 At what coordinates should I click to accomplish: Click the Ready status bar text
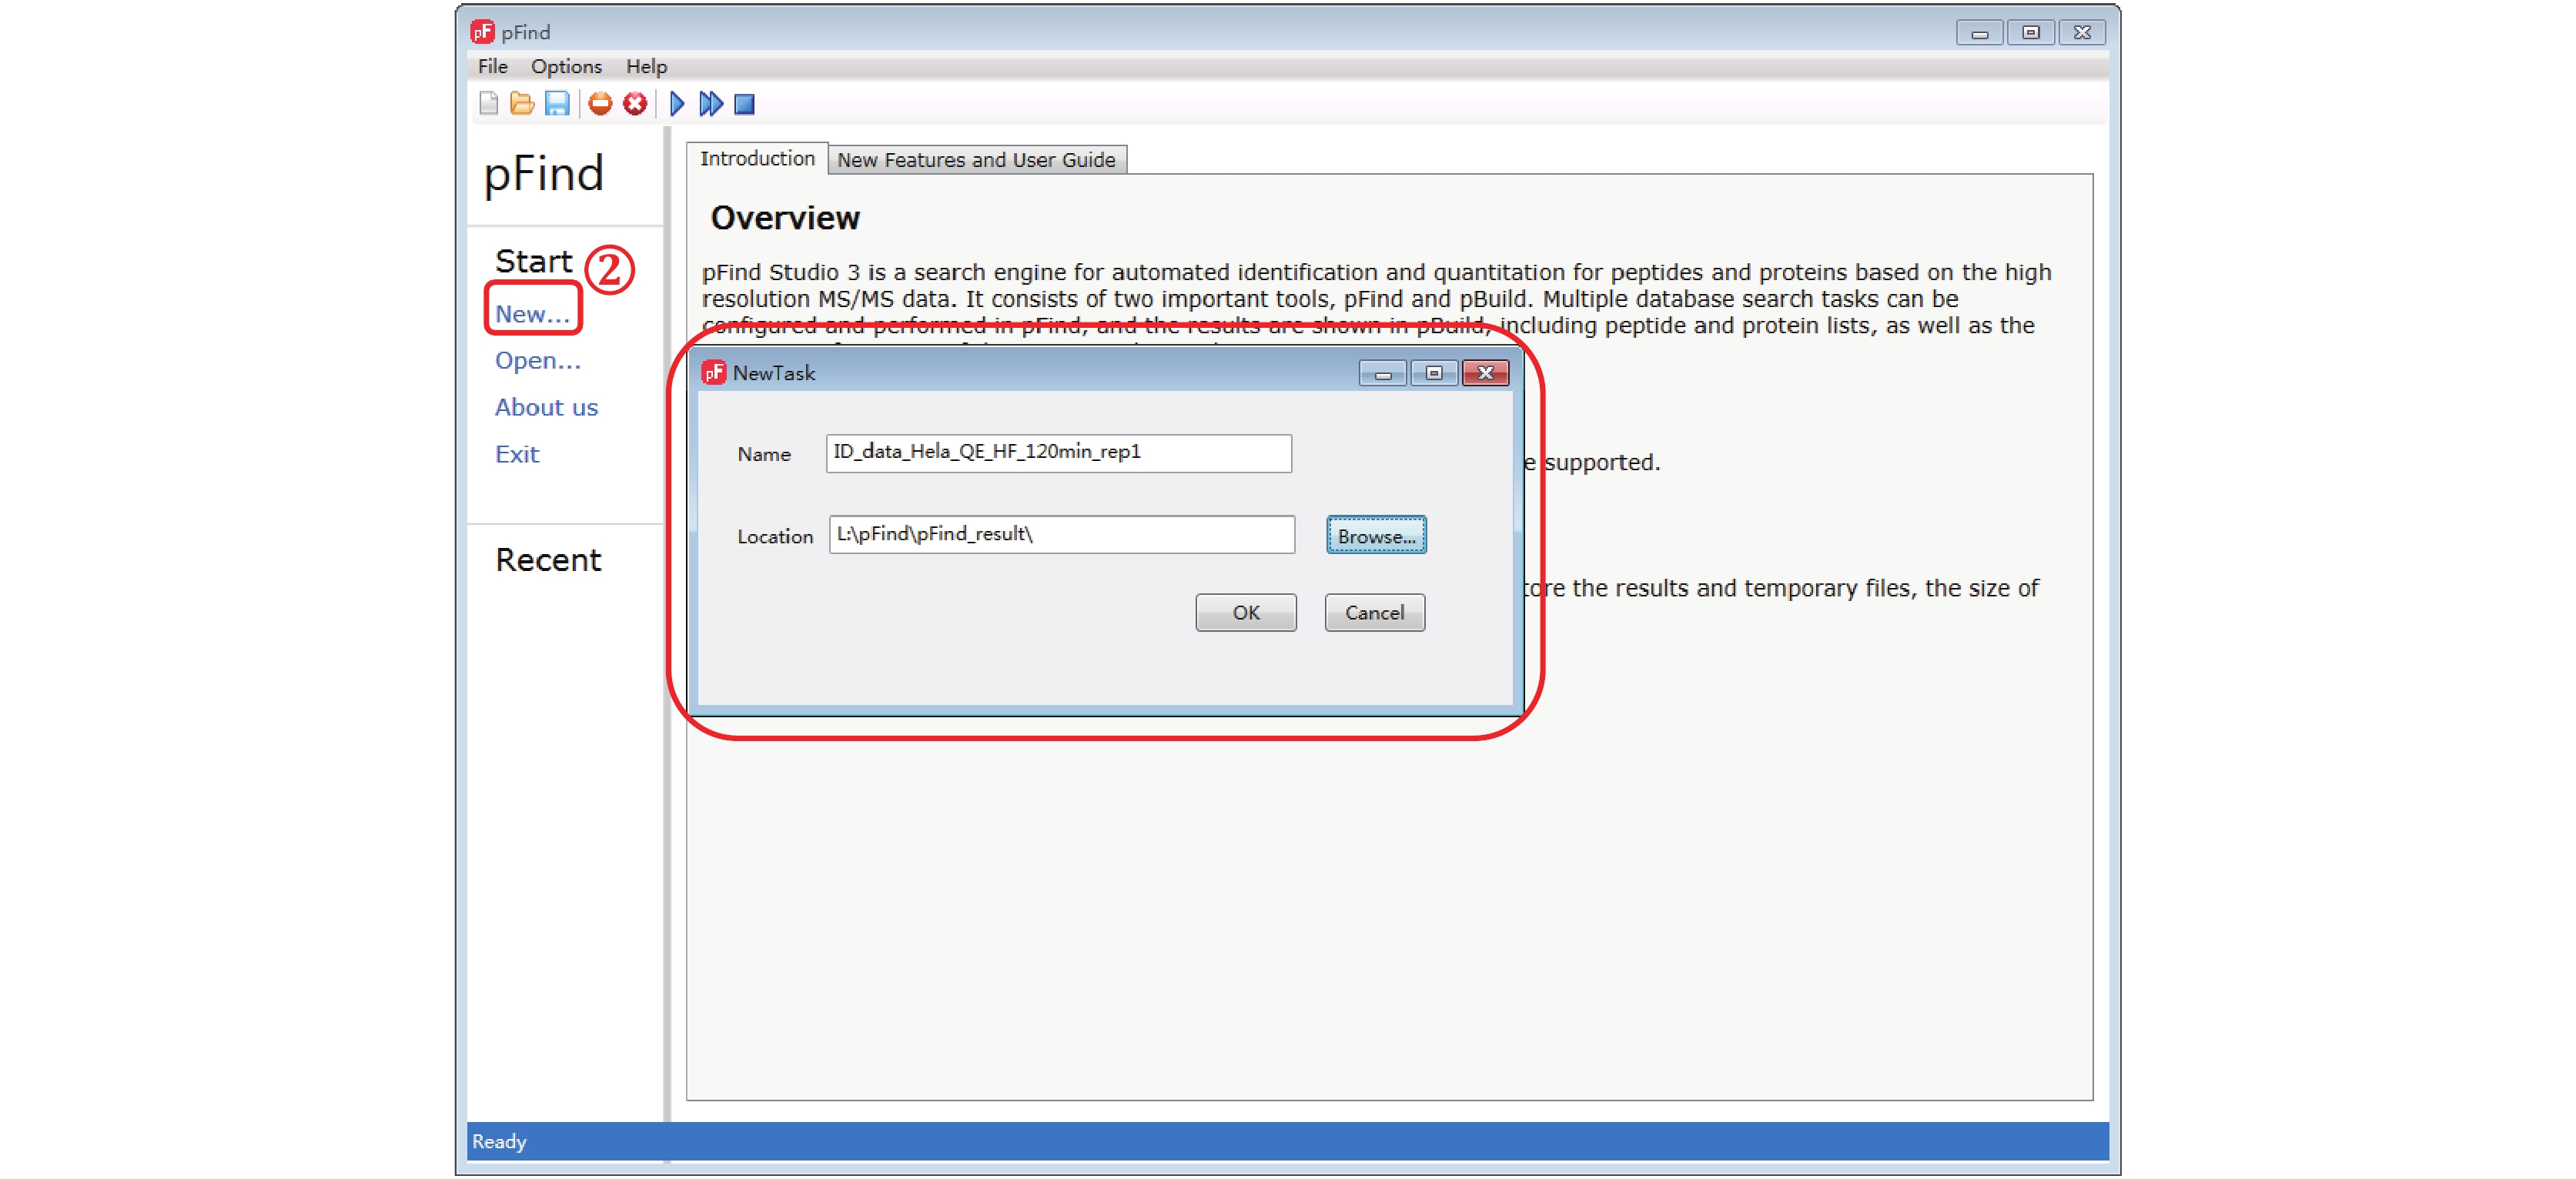coord(499,1141)
